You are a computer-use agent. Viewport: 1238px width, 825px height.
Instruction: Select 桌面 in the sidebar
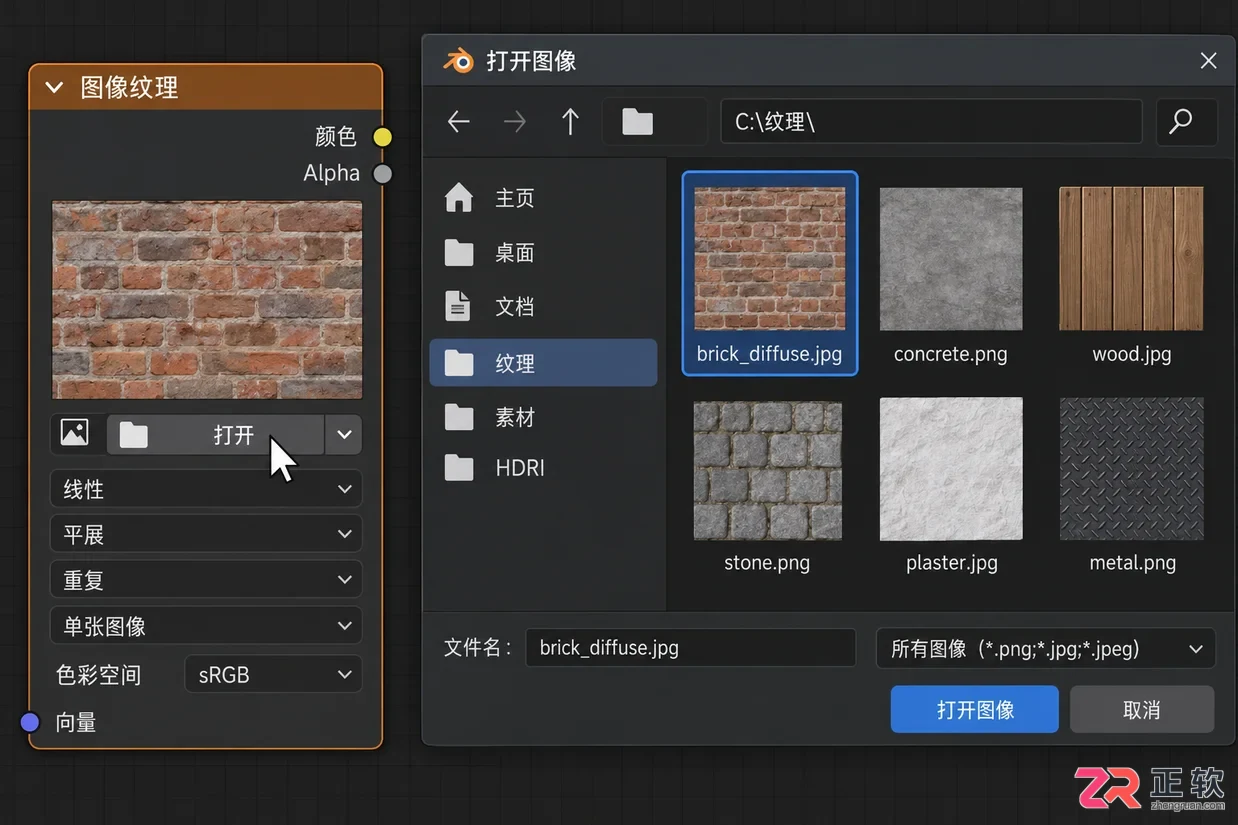543,253
